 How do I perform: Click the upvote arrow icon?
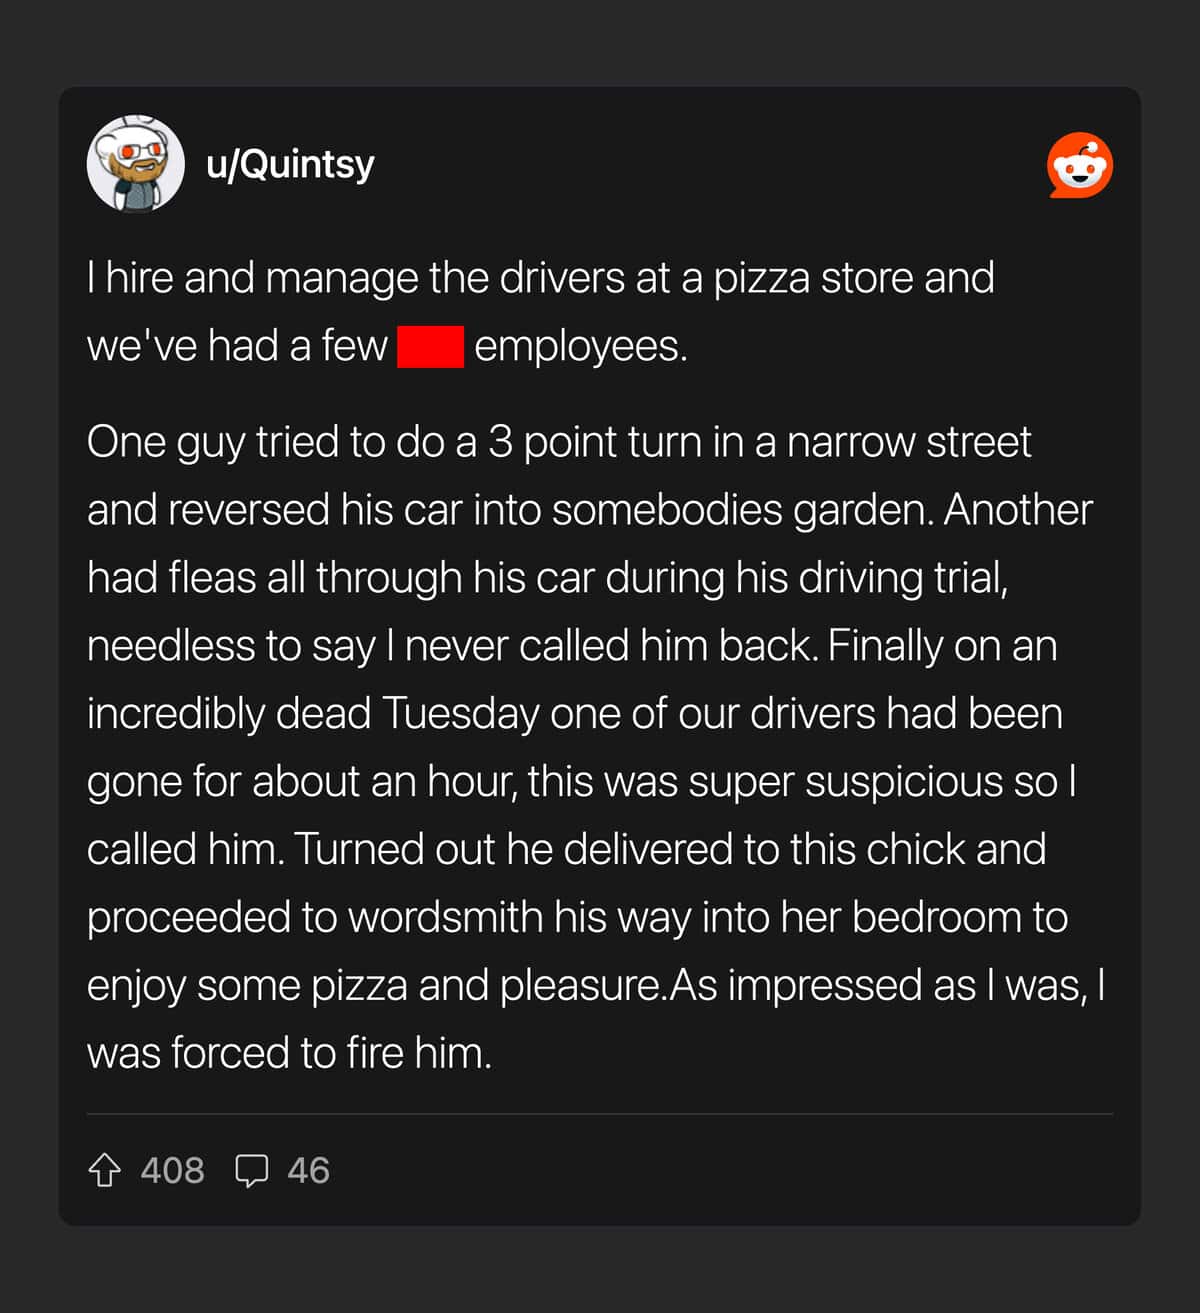click(x=104, y=1170)
